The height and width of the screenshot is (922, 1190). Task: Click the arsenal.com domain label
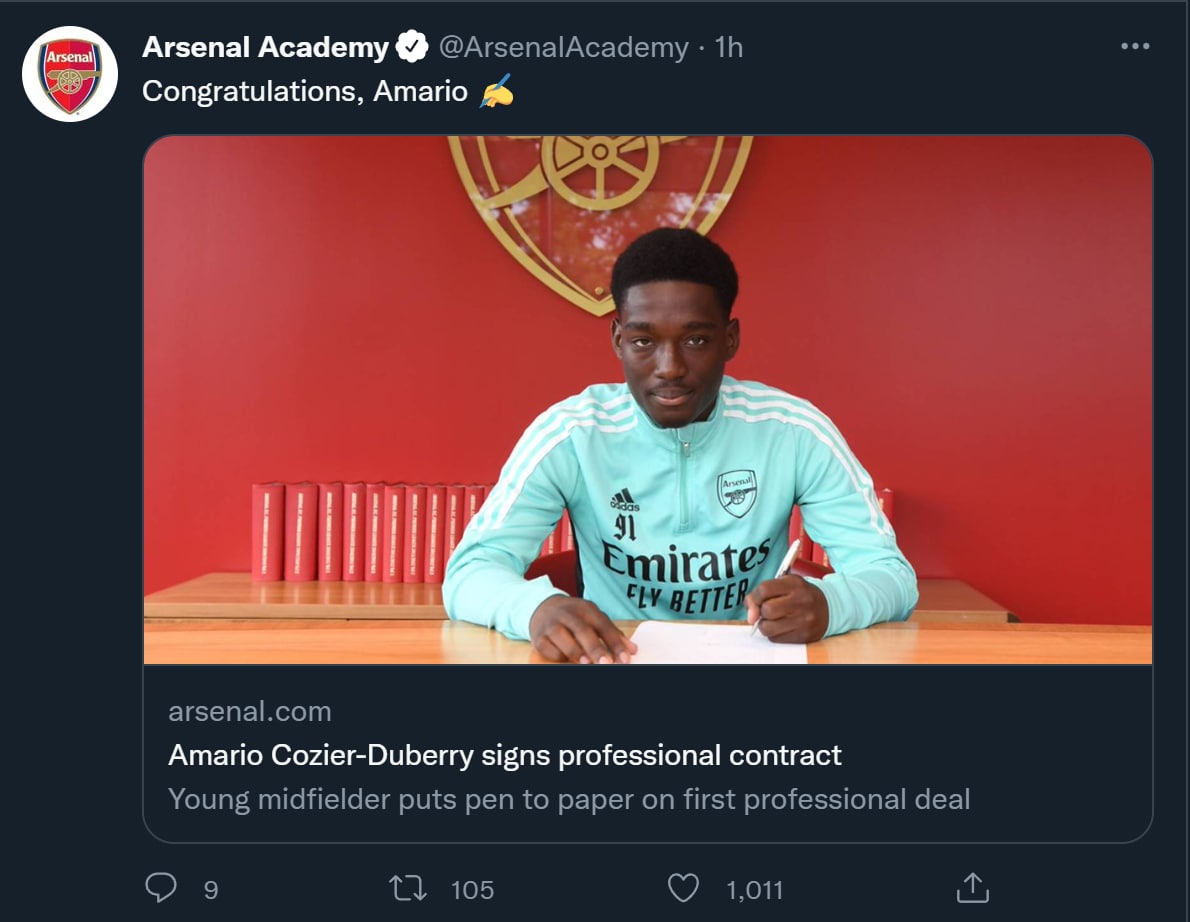pos(249,711)
